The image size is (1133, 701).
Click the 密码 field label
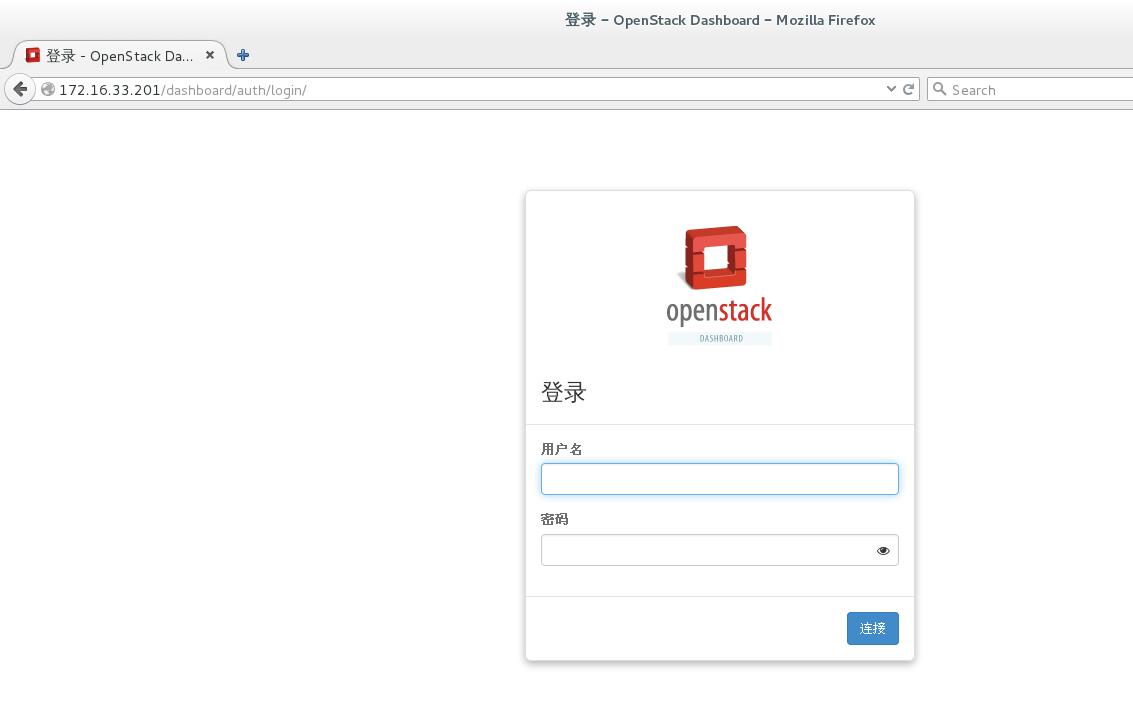click(554, 519)
